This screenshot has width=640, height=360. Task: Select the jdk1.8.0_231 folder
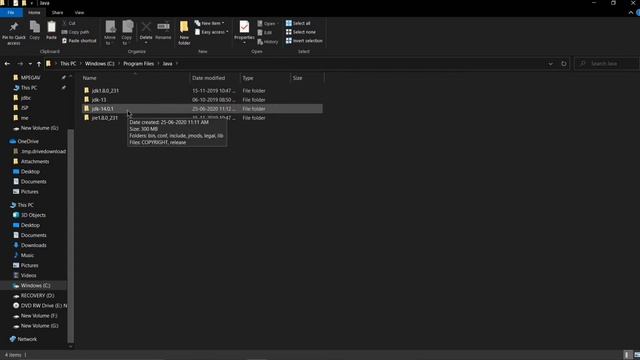(x=202, y=91)
